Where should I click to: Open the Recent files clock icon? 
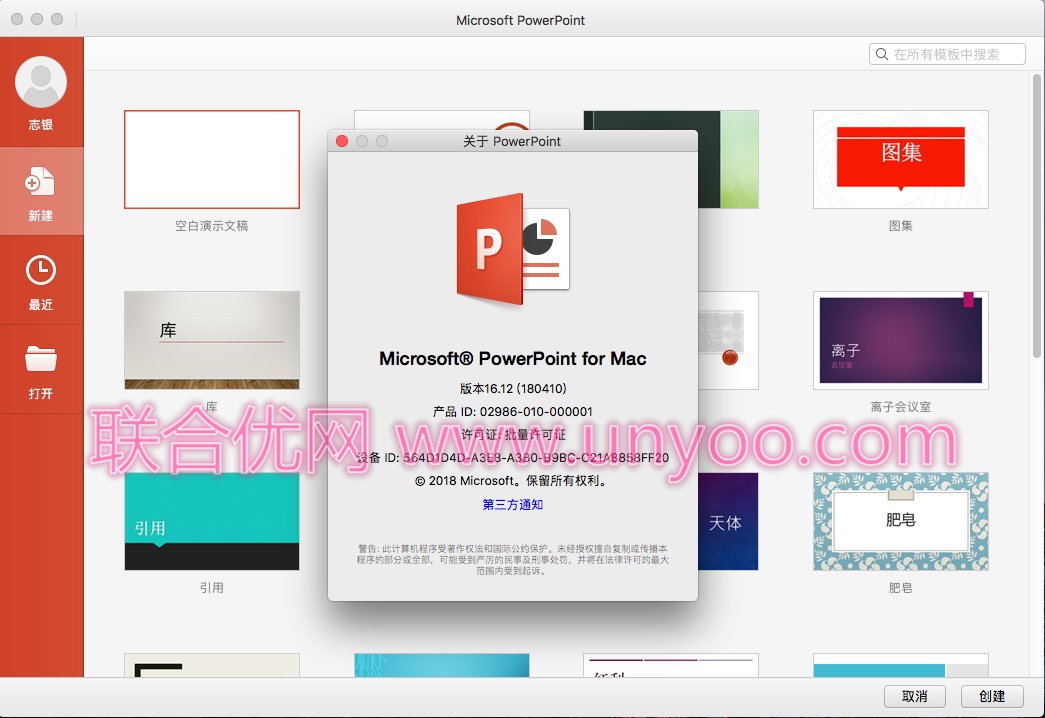point(41,271)
